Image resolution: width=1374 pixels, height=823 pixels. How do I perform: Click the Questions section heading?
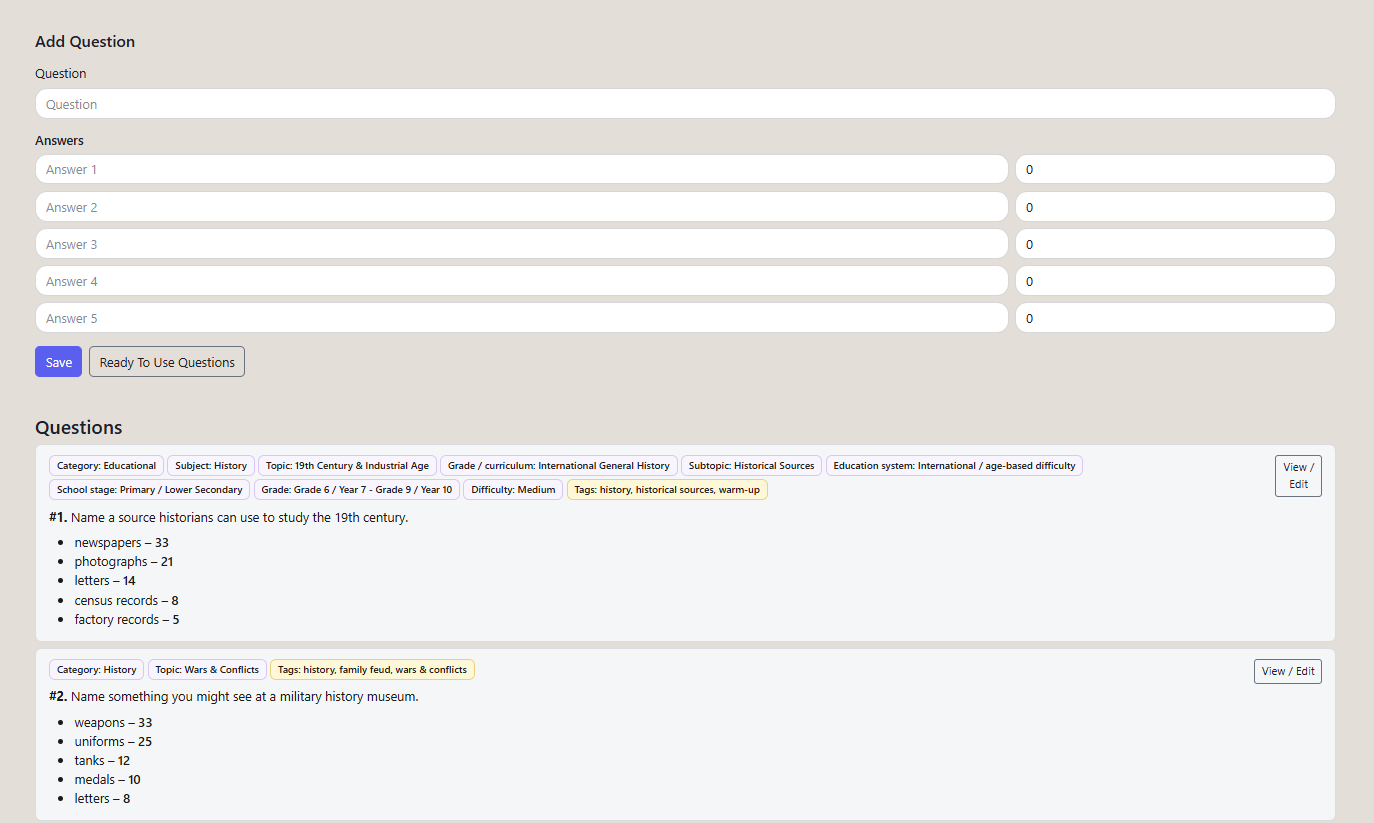[79, 428]
